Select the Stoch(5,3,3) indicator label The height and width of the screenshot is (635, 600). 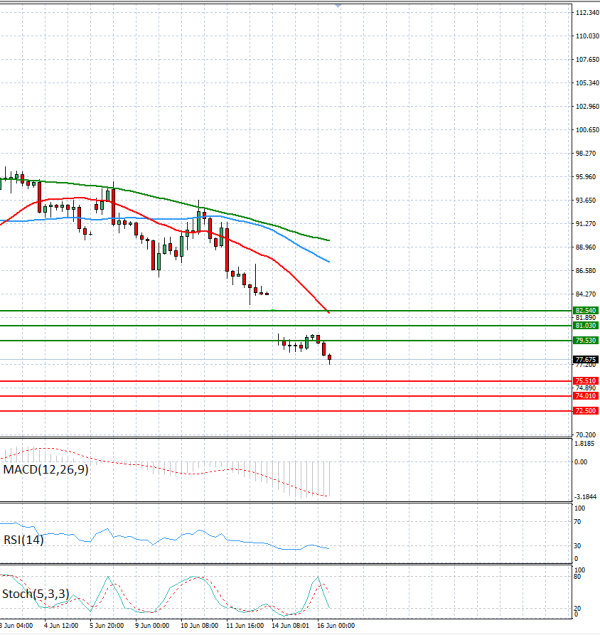click(x=36, y=594)
